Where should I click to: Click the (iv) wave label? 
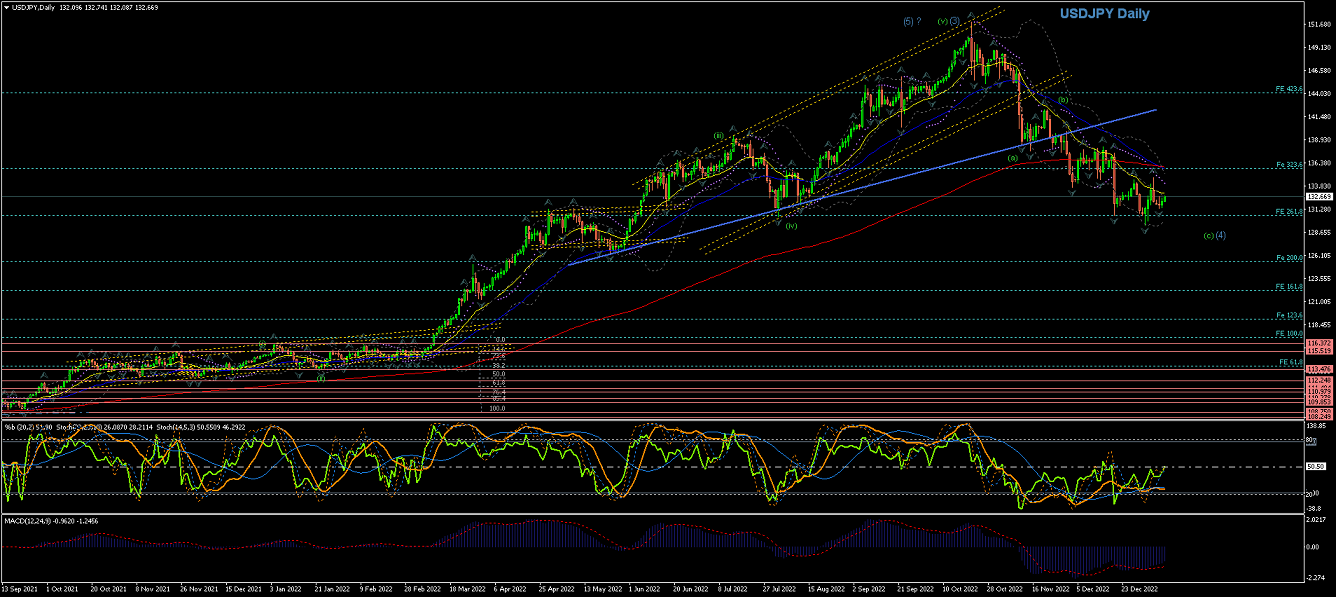click(790, 226)
